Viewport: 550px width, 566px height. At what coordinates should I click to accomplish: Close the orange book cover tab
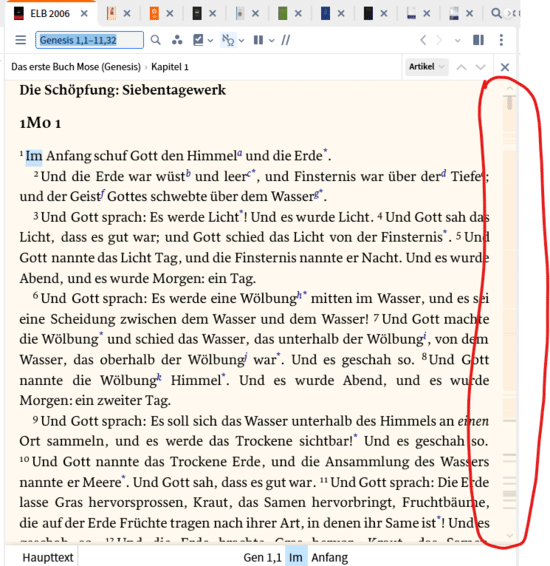click(x=170, y=14)
